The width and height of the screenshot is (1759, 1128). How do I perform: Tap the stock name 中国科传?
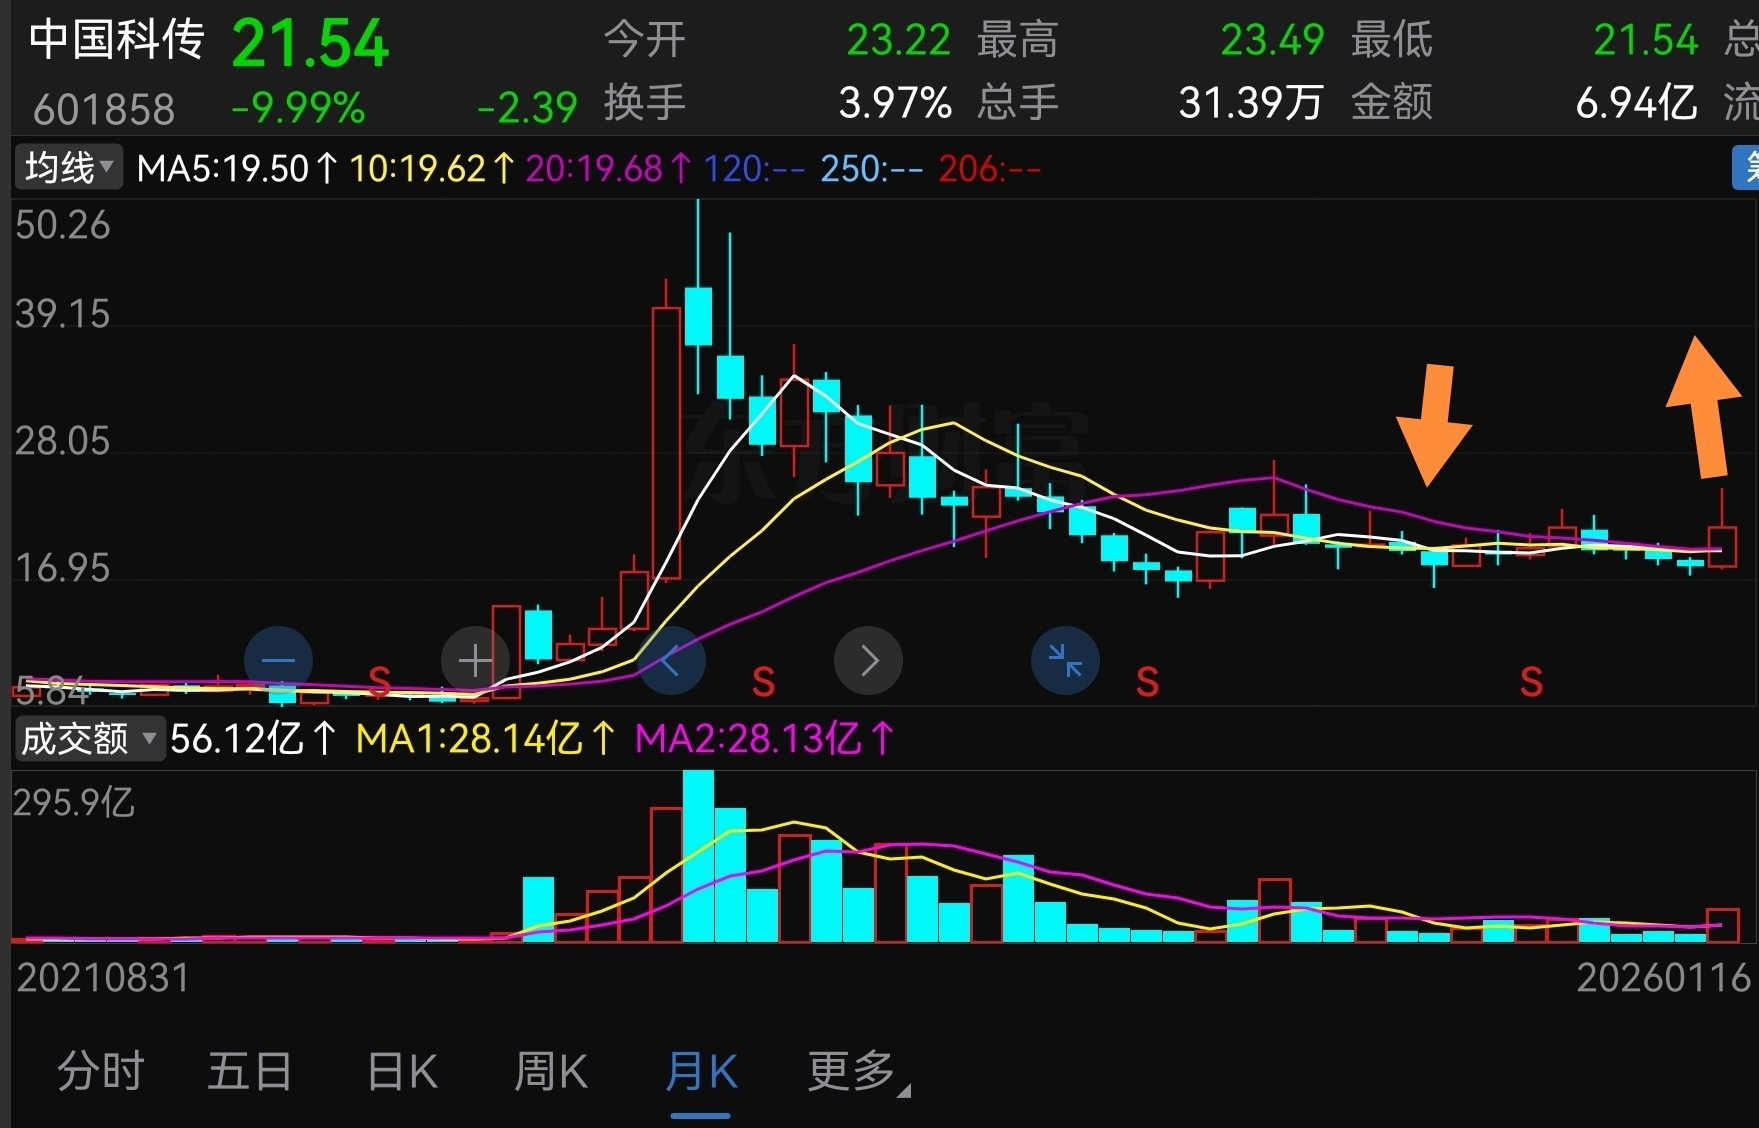point(116,40)
